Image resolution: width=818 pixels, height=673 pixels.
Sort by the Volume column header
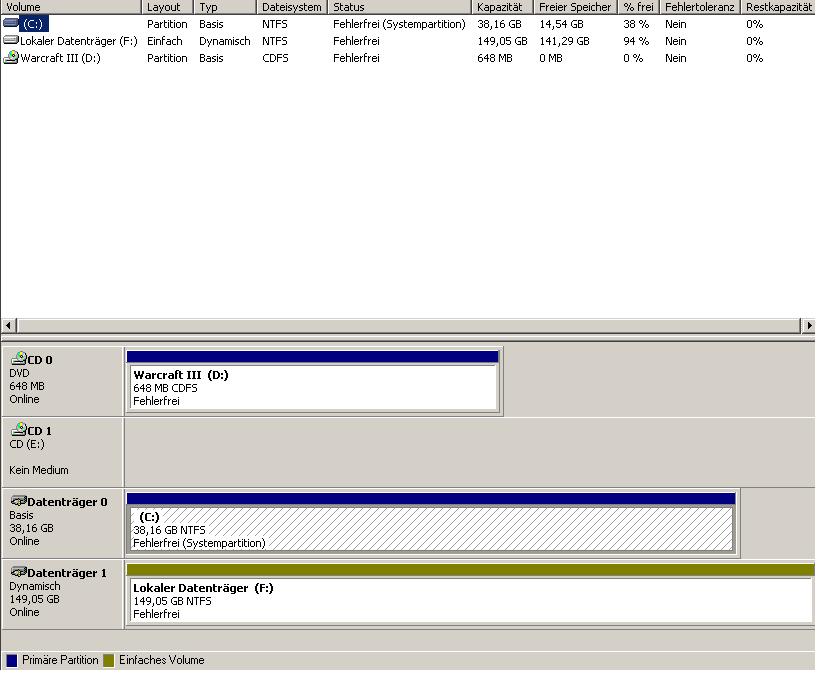coord(70,7)
